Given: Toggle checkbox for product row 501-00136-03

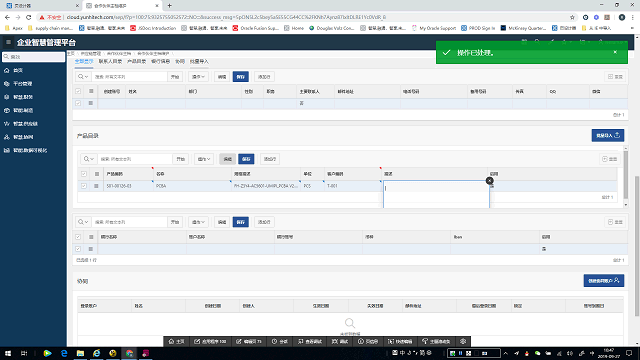Looking at the screenshot, I should (84, 186).
